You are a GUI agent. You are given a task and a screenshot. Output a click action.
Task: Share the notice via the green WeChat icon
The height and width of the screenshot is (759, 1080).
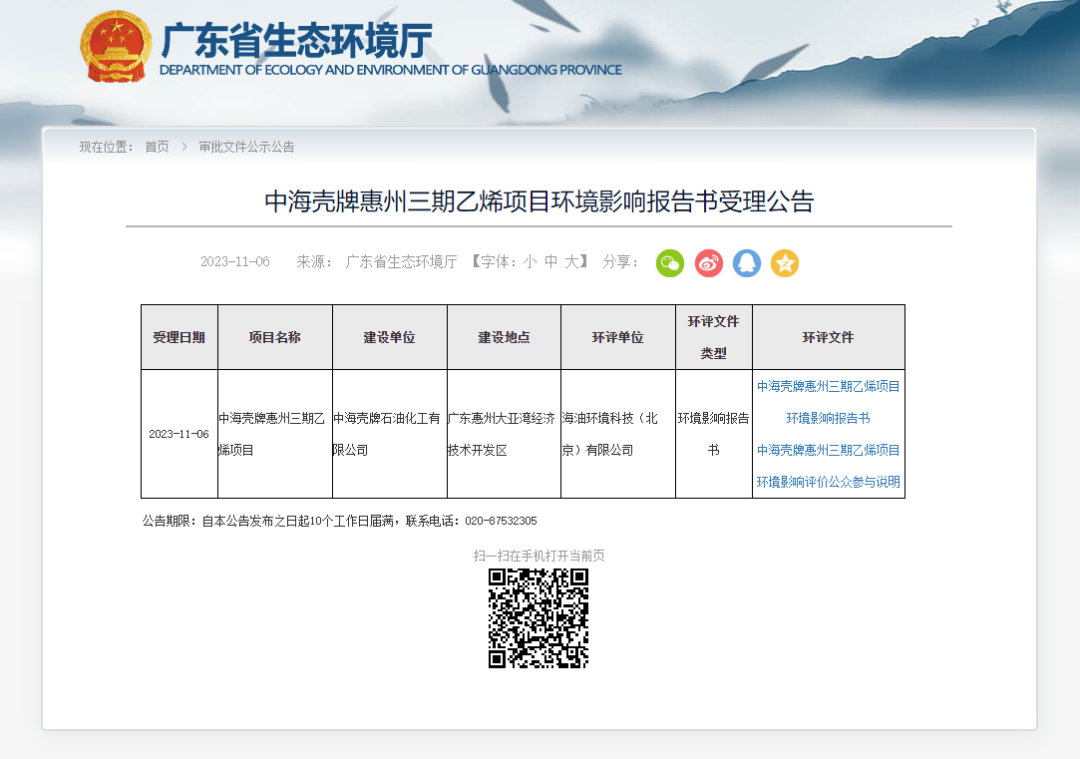[x=669, y=263]
